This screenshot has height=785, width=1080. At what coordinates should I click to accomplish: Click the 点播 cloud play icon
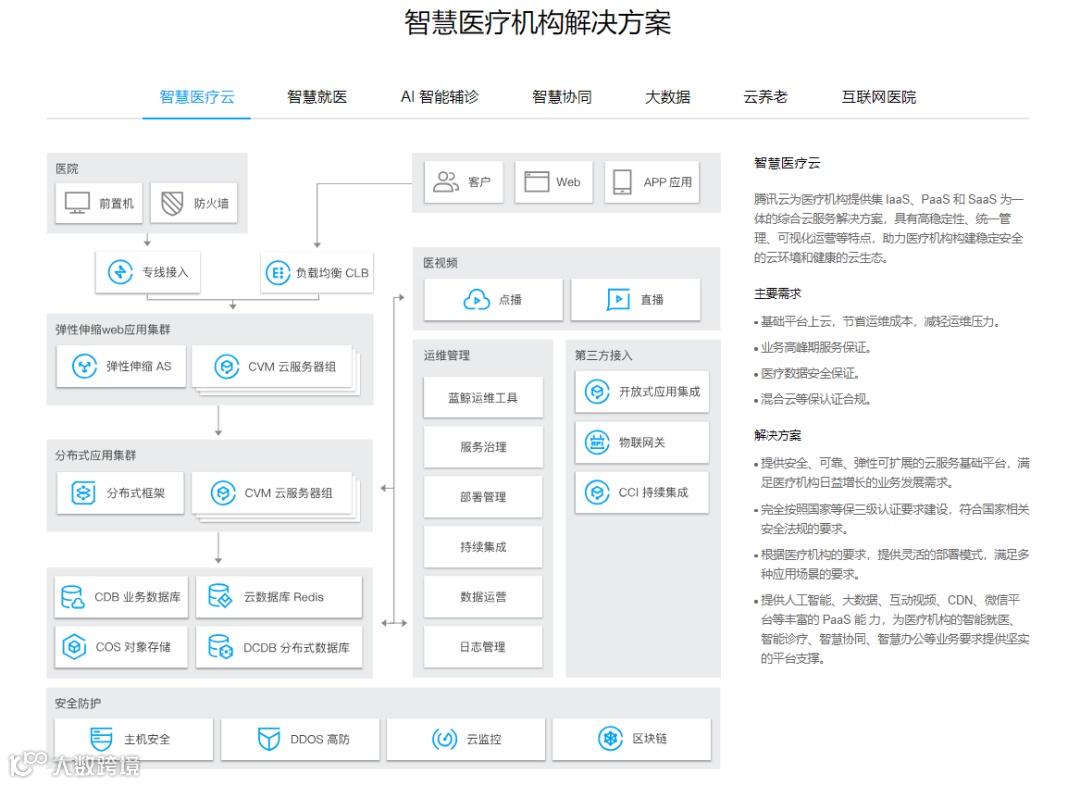click(477, 300)
